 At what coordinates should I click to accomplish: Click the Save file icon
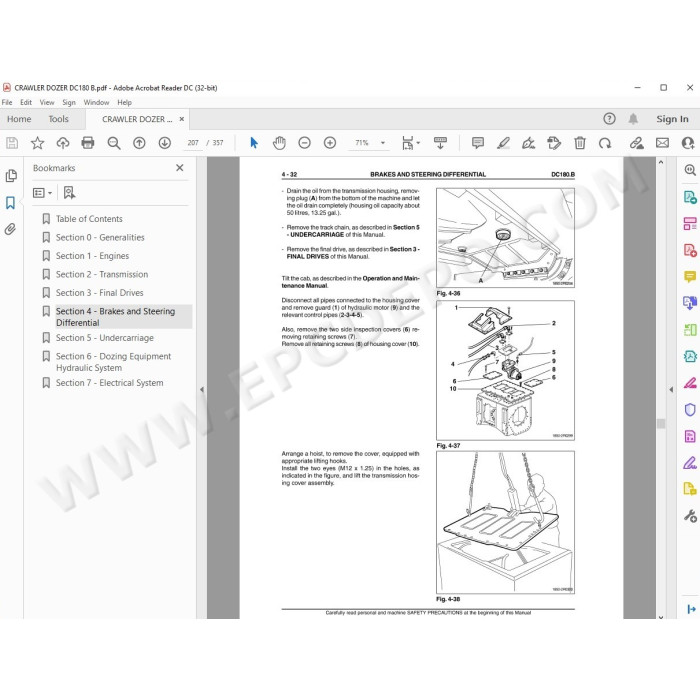pos(12,143)
